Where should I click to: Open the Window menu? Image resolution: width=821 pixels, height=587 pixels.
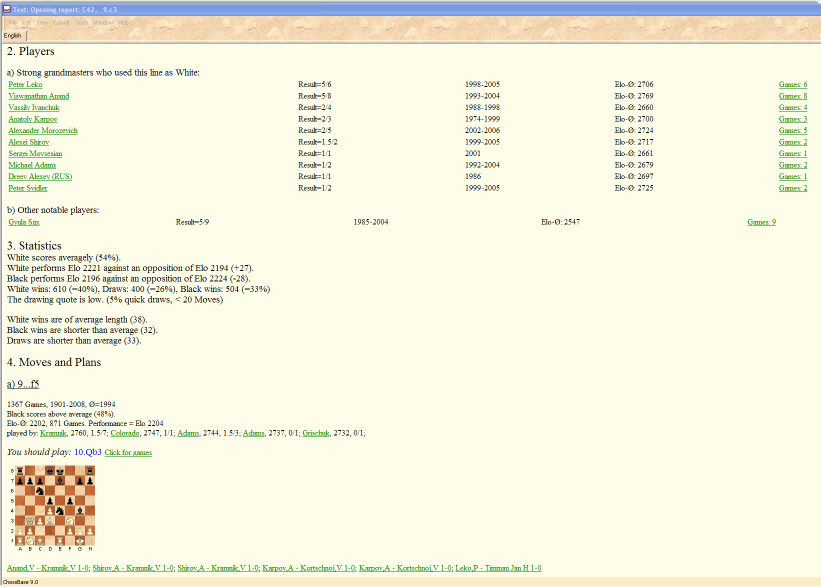point(103,23)
